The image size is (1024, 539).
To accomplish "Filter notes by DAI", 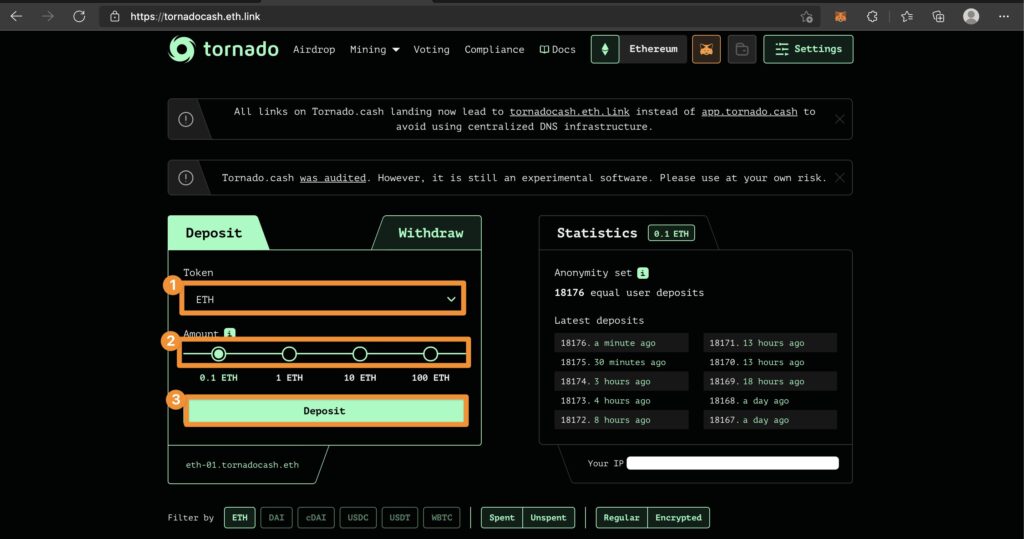I will point(276,518).
